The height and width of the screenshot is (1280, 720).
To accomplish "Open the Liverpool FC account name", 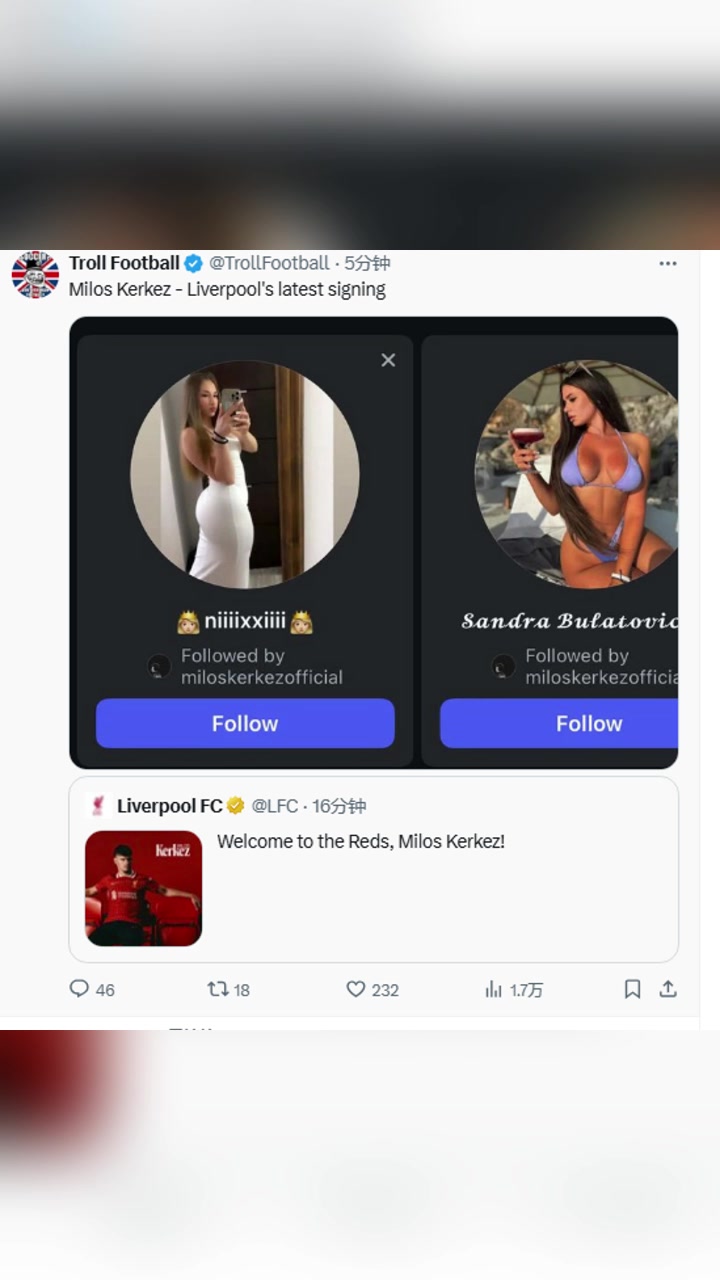I will tap(169, 806).
